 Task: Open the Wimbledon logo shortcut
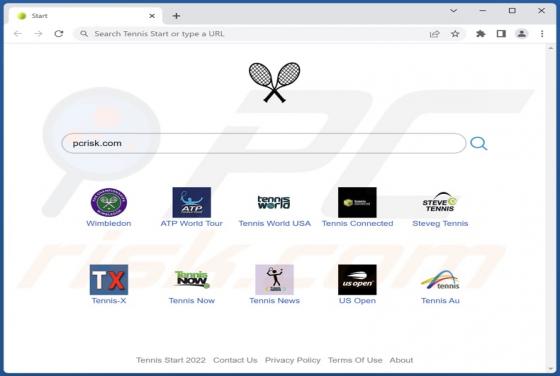(x=109, y=202)
